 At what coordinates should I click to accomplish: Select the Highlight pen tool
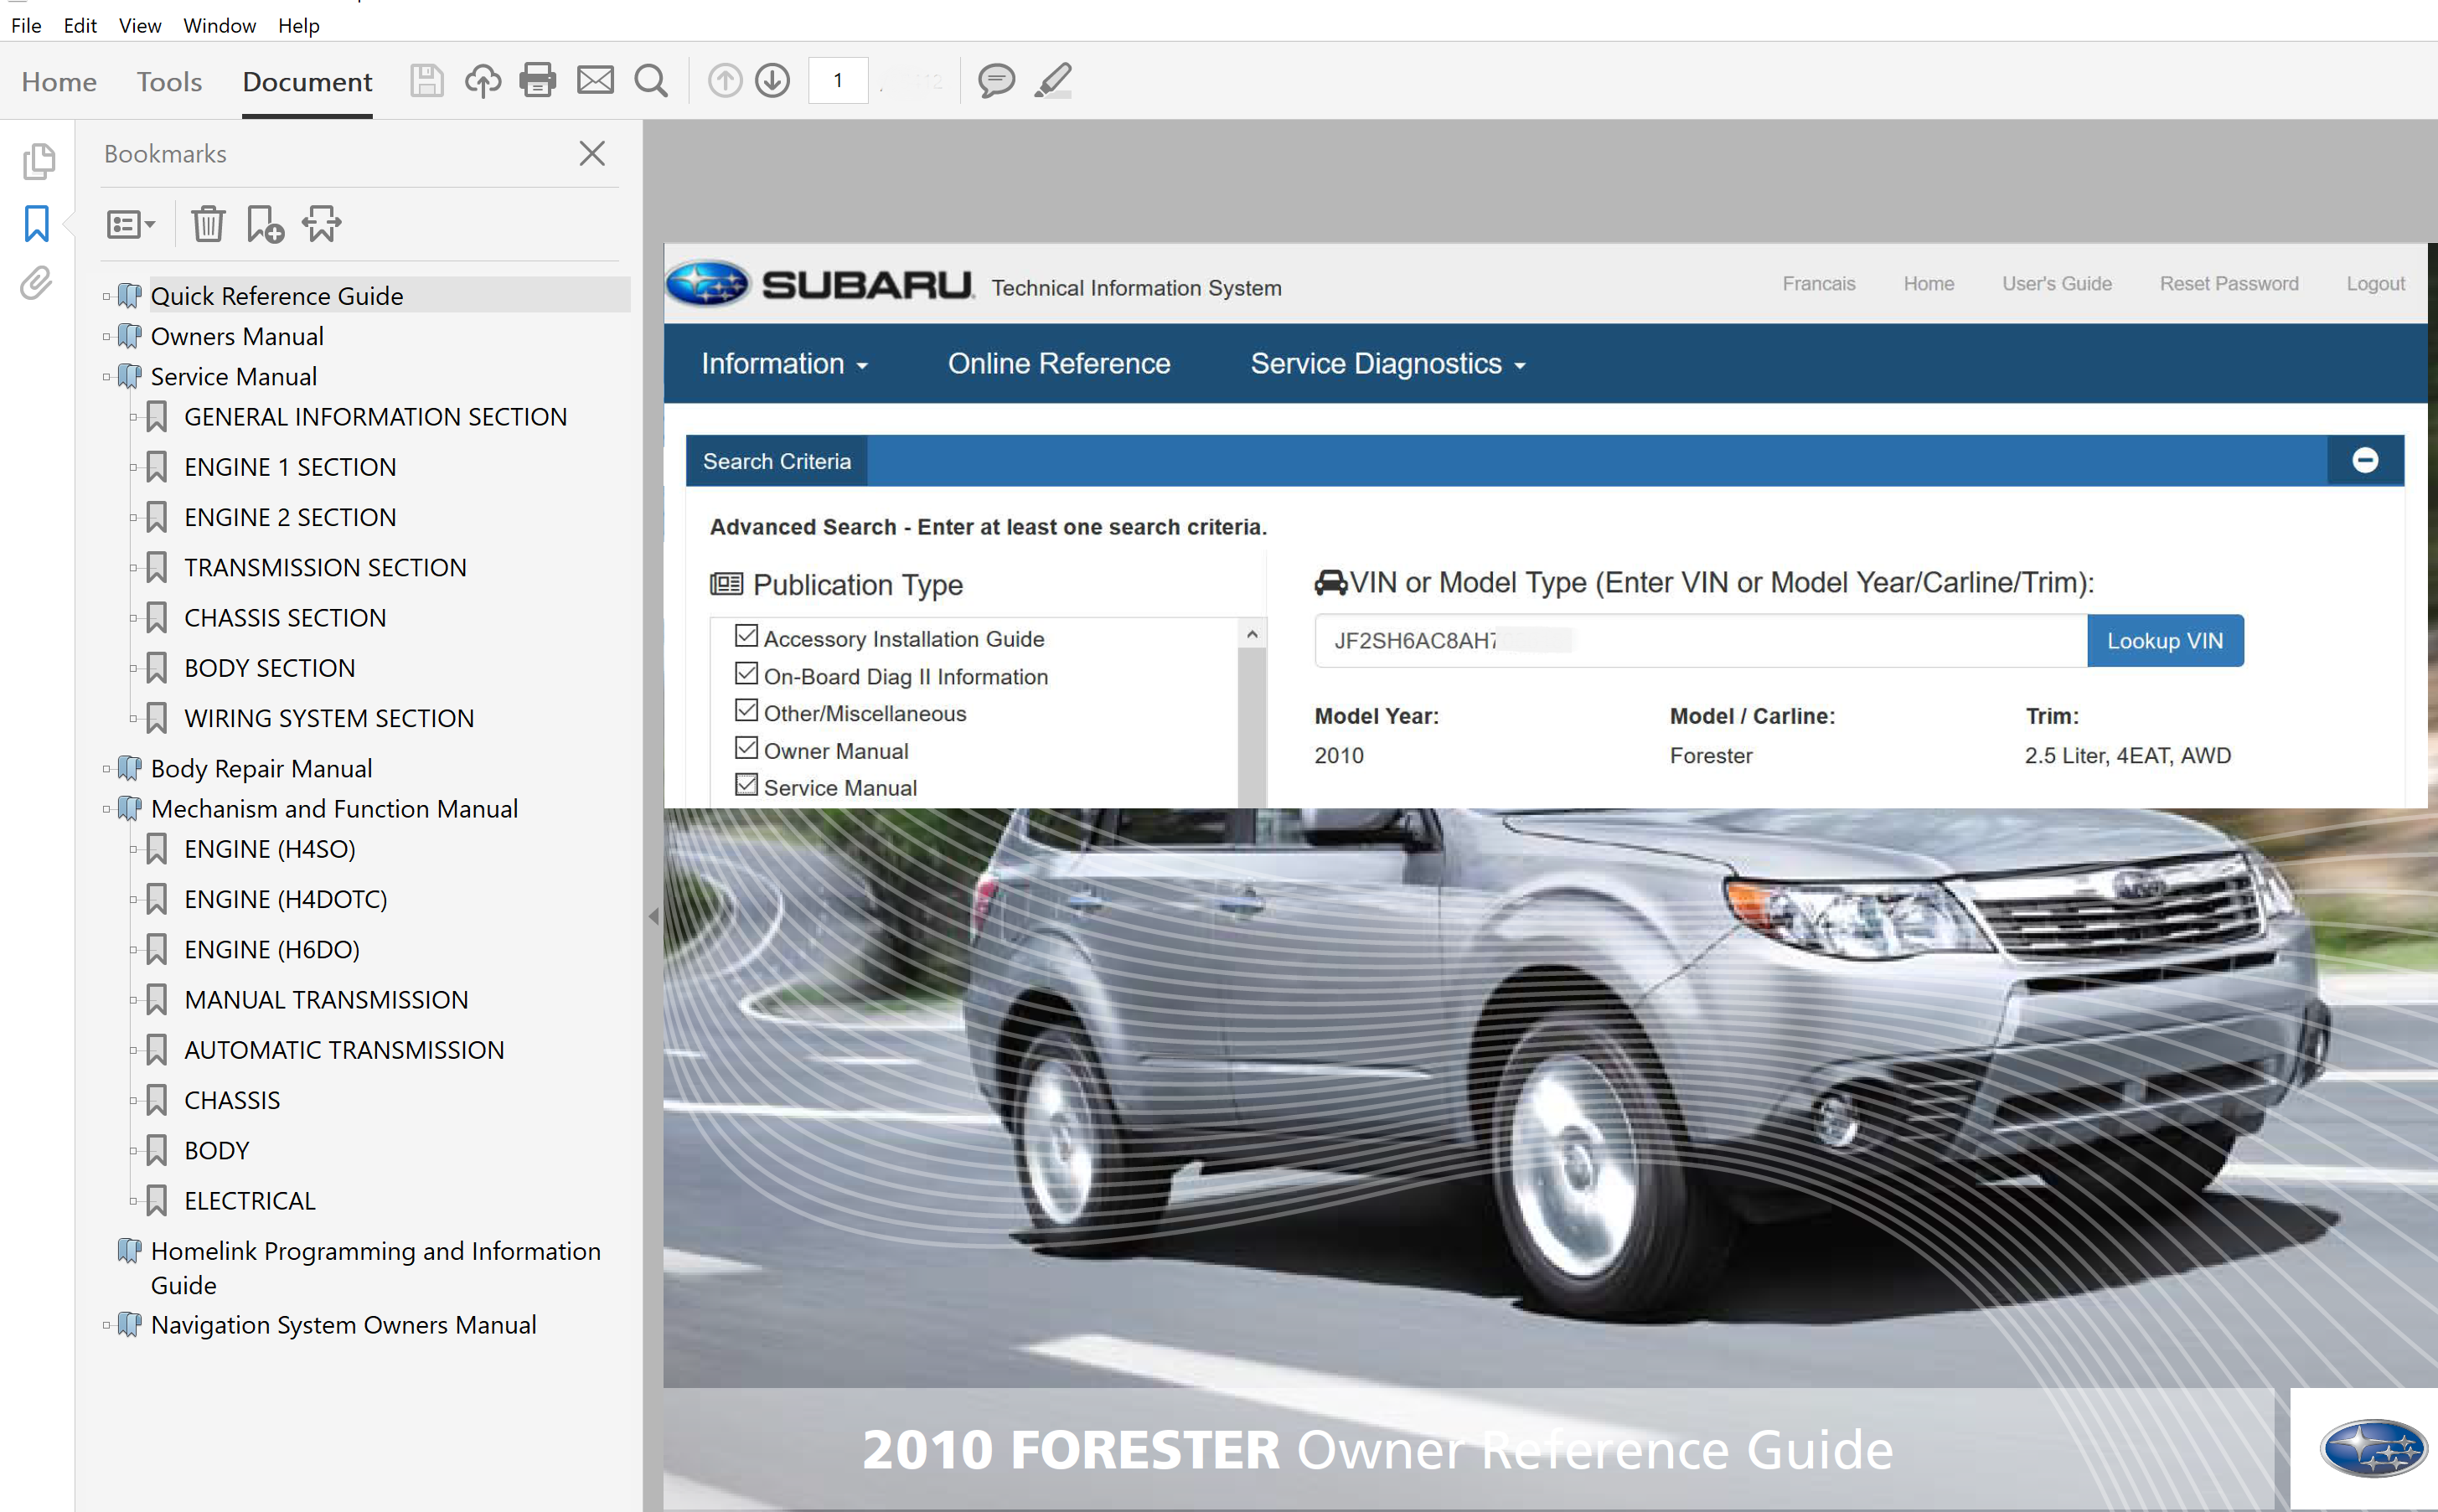tap(1053, 80)
